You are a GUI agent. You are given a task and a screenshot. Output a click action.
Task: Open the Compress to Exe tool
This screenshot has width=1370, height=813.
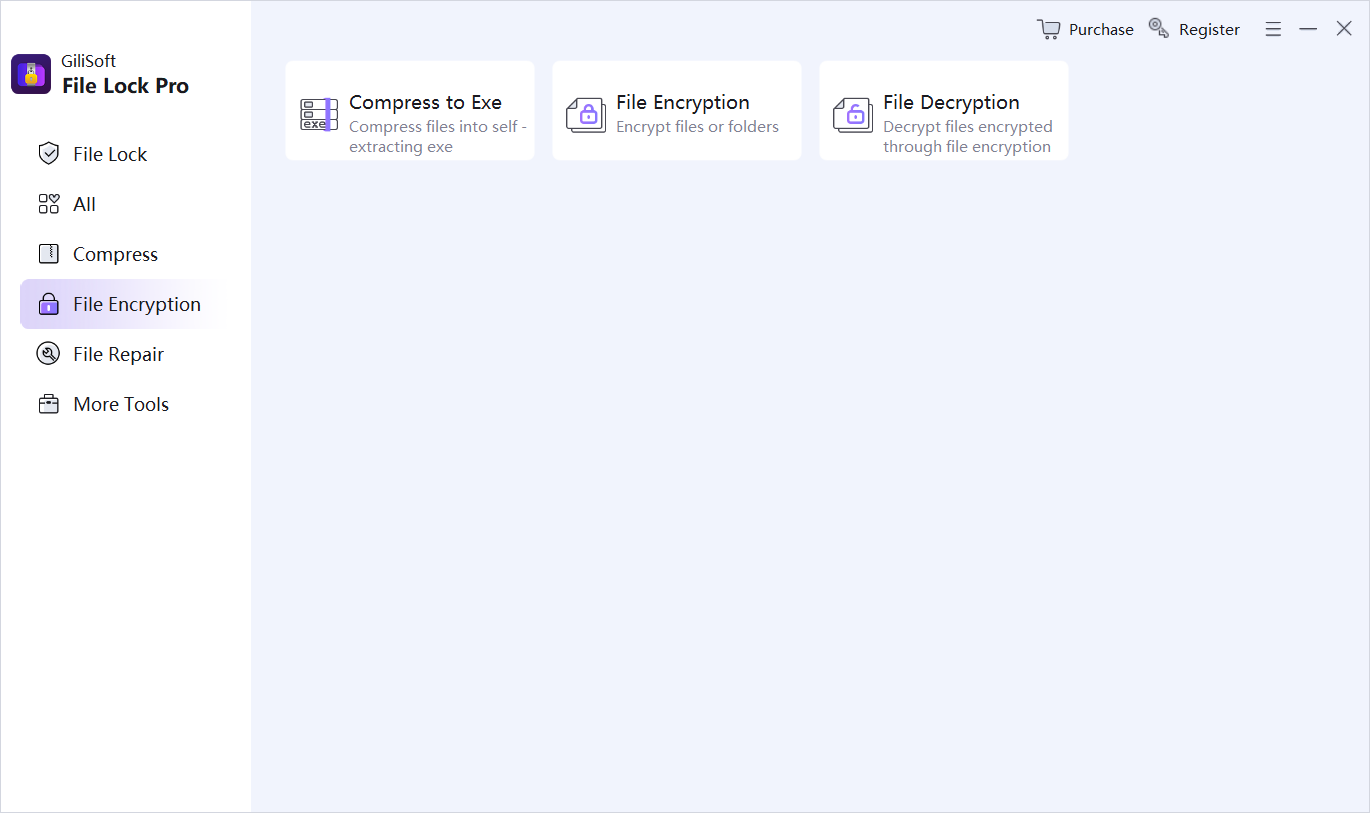click(410, 110)
